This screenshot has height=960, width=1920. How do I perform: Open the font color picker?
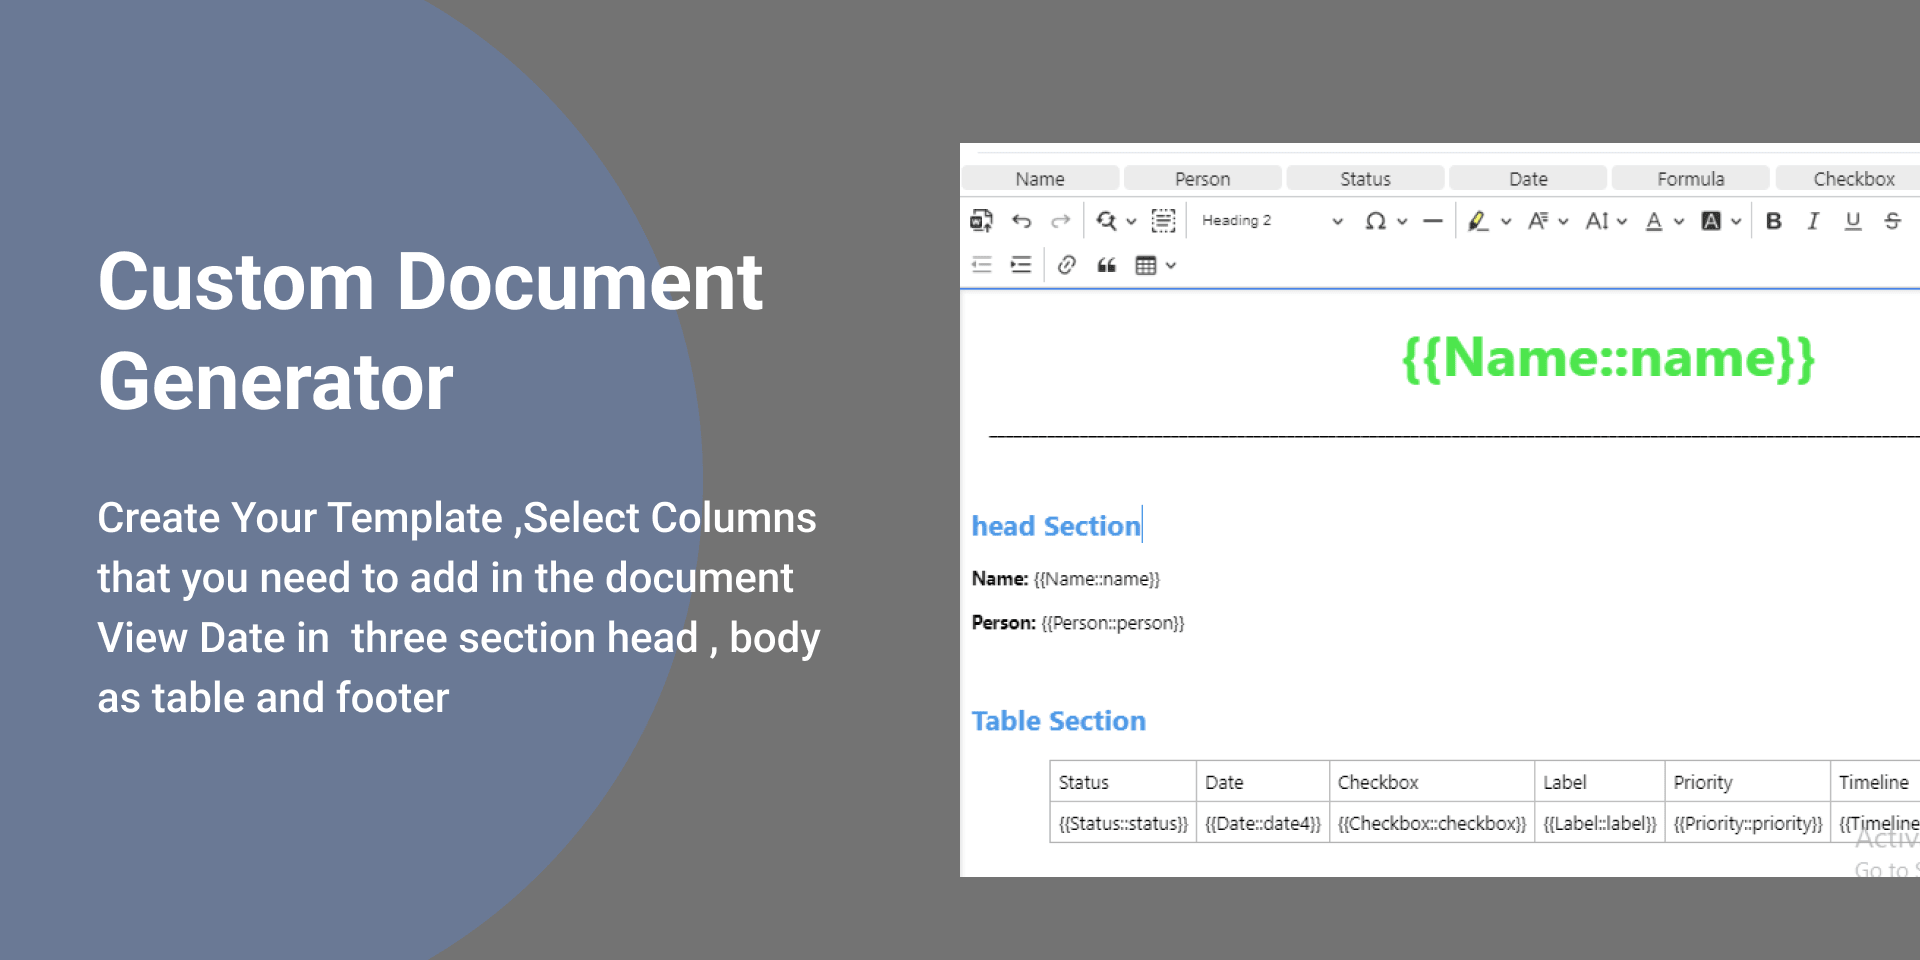click(1654, 221)
